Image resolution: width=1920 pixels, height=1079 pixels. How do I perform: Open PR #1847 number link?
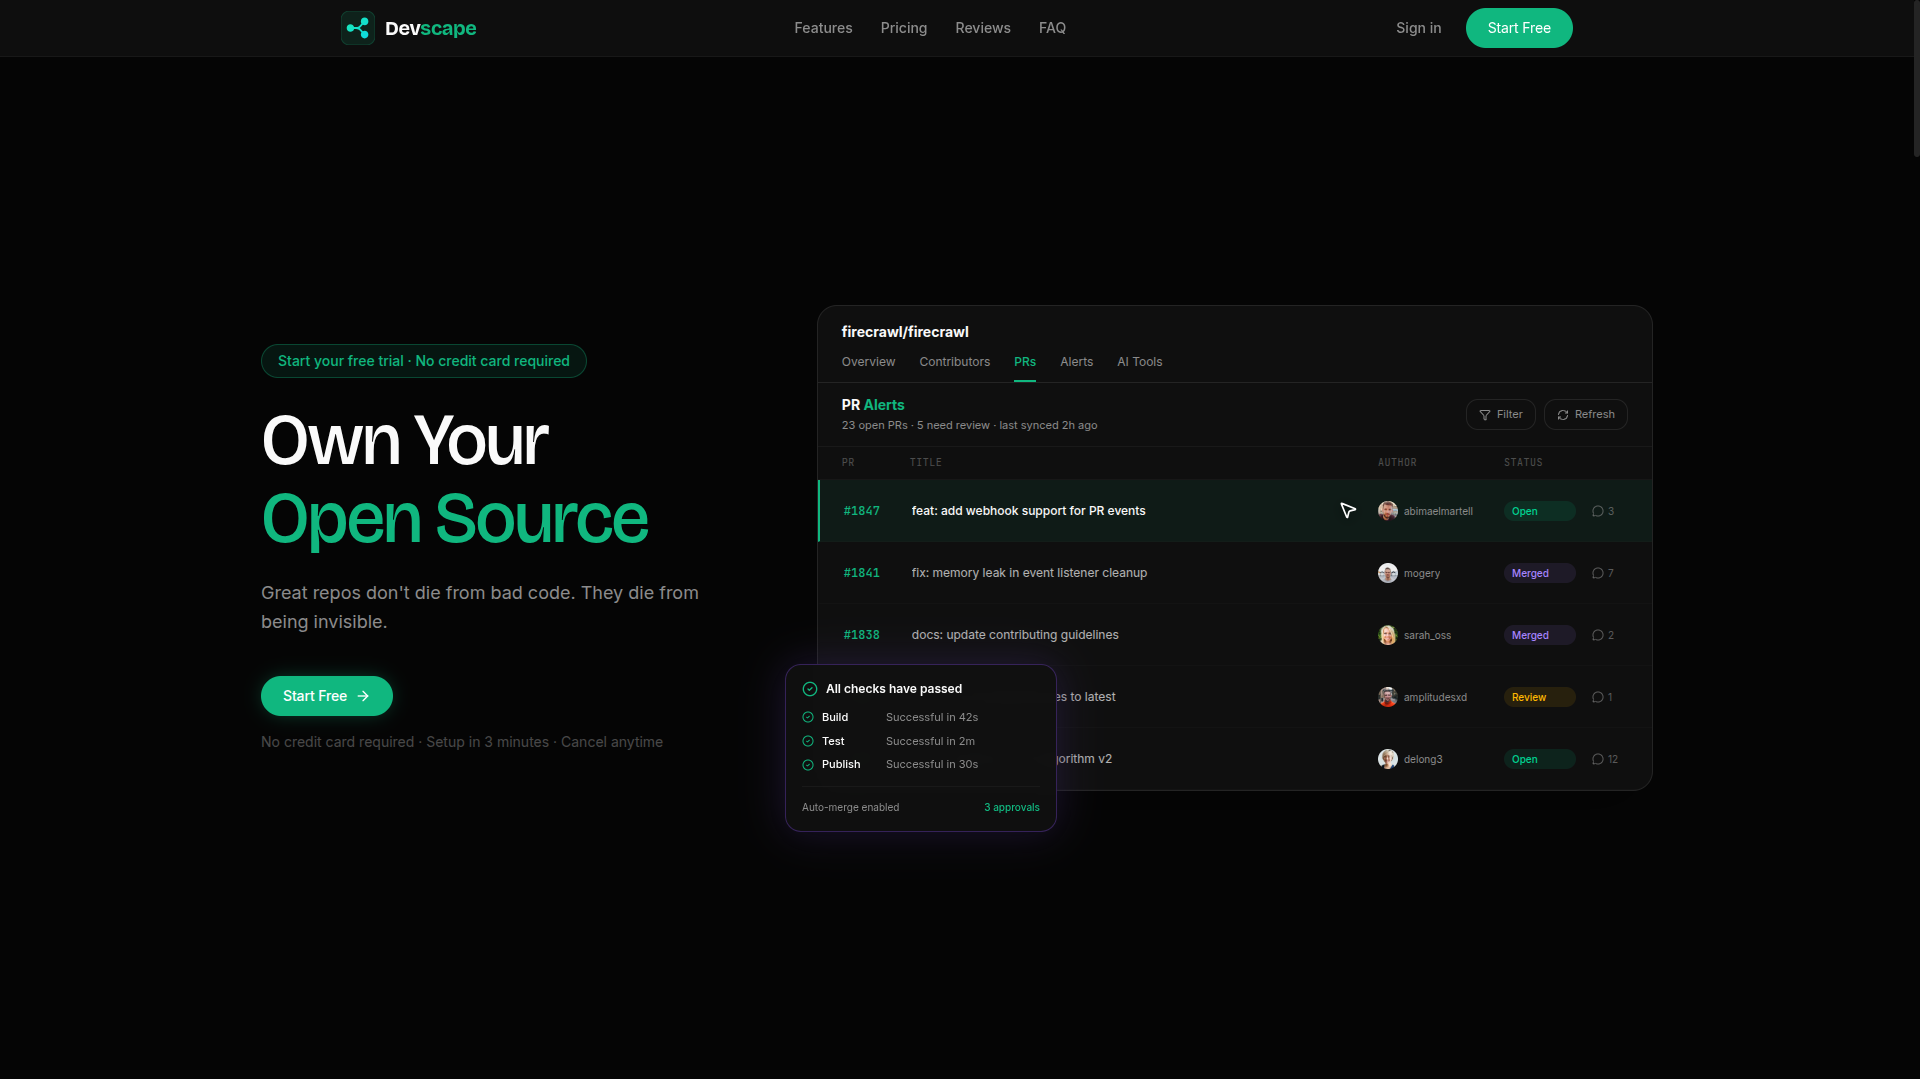click(861, 511)
